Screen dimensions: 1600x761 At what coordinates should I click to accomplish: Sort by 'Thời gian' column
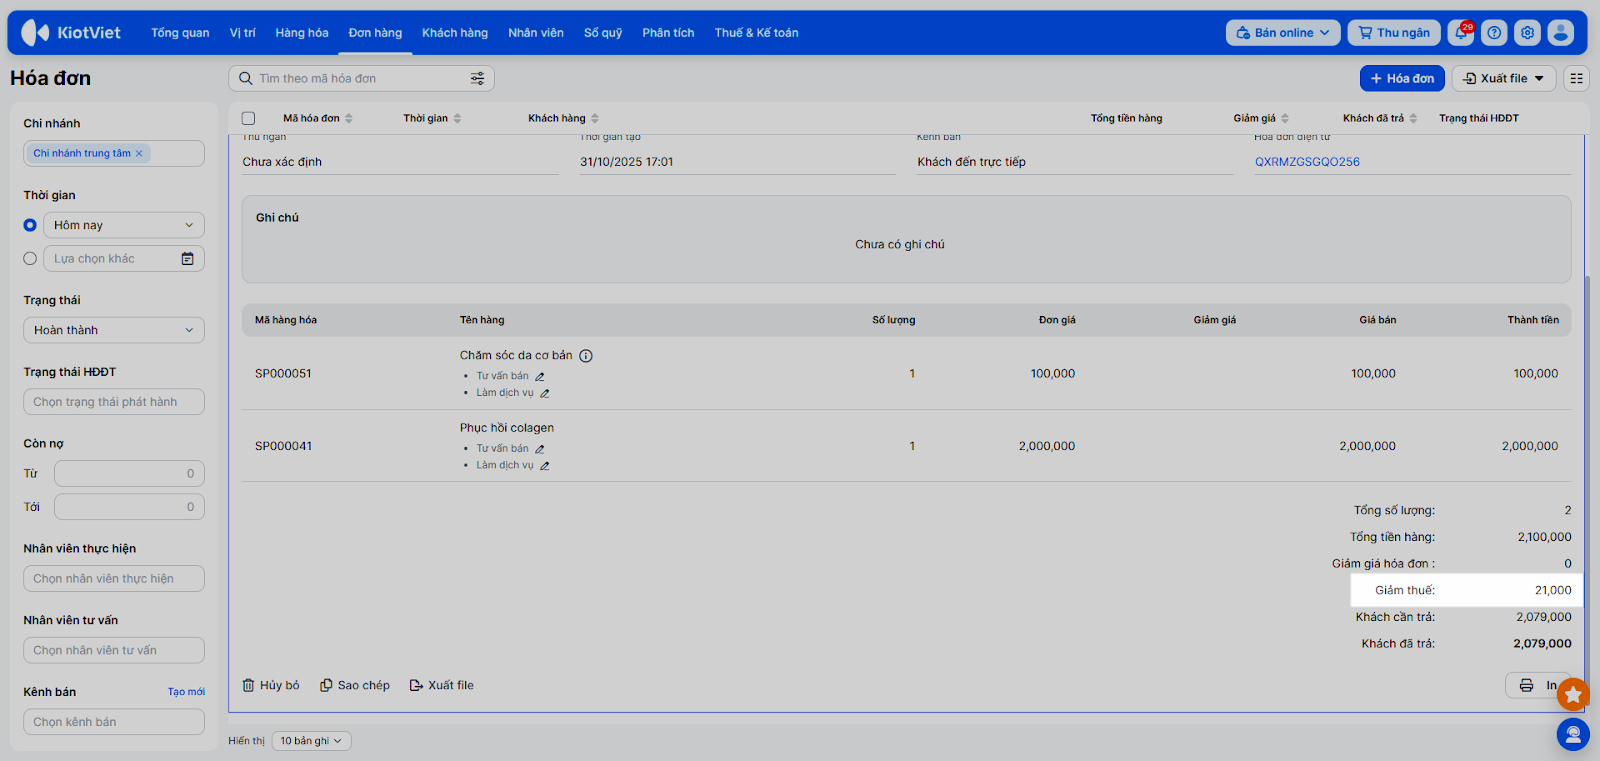click(433, 118)
